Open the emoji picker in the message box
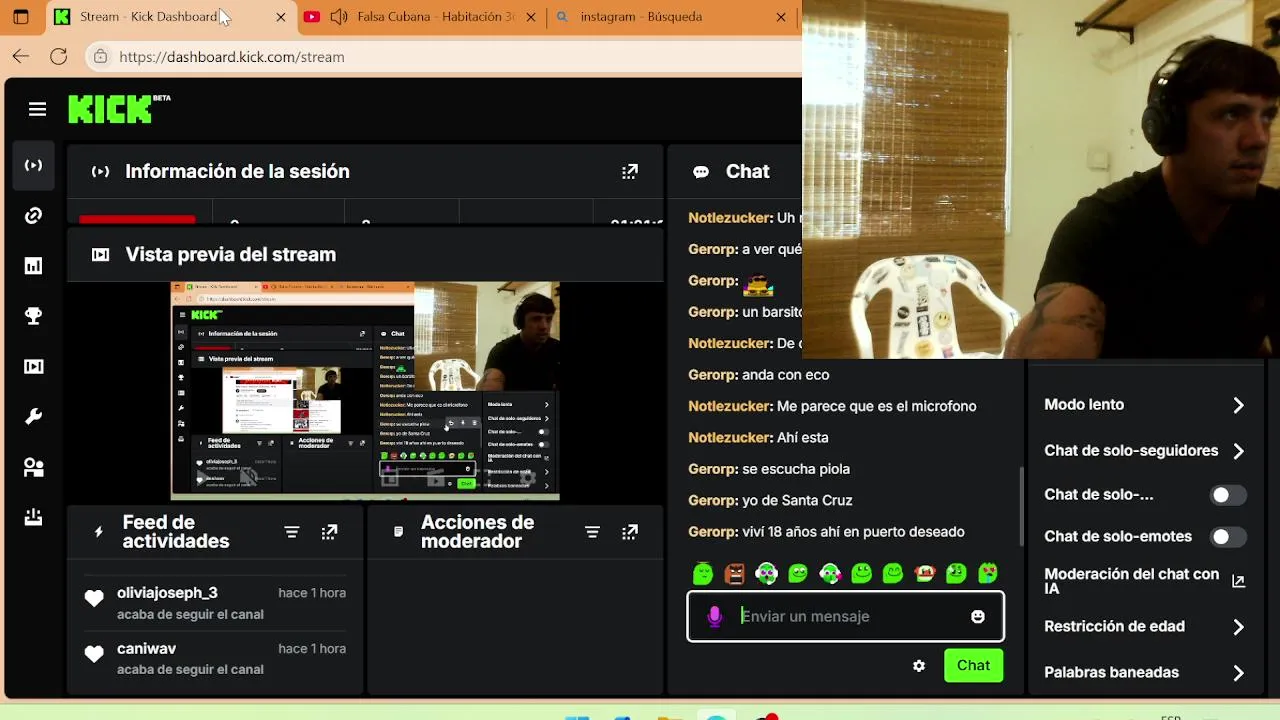The width and height of the screenshot is (1280, 720). pos(978,617)
